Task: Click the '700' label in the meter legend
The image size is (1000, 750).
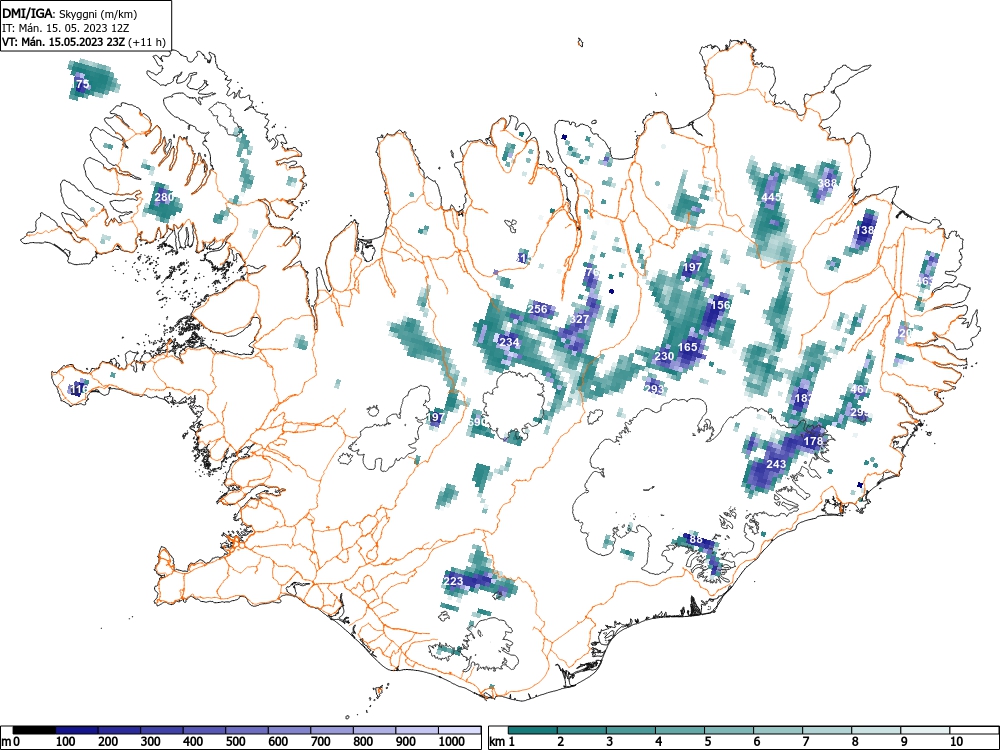Action: [x=321, y=742]
